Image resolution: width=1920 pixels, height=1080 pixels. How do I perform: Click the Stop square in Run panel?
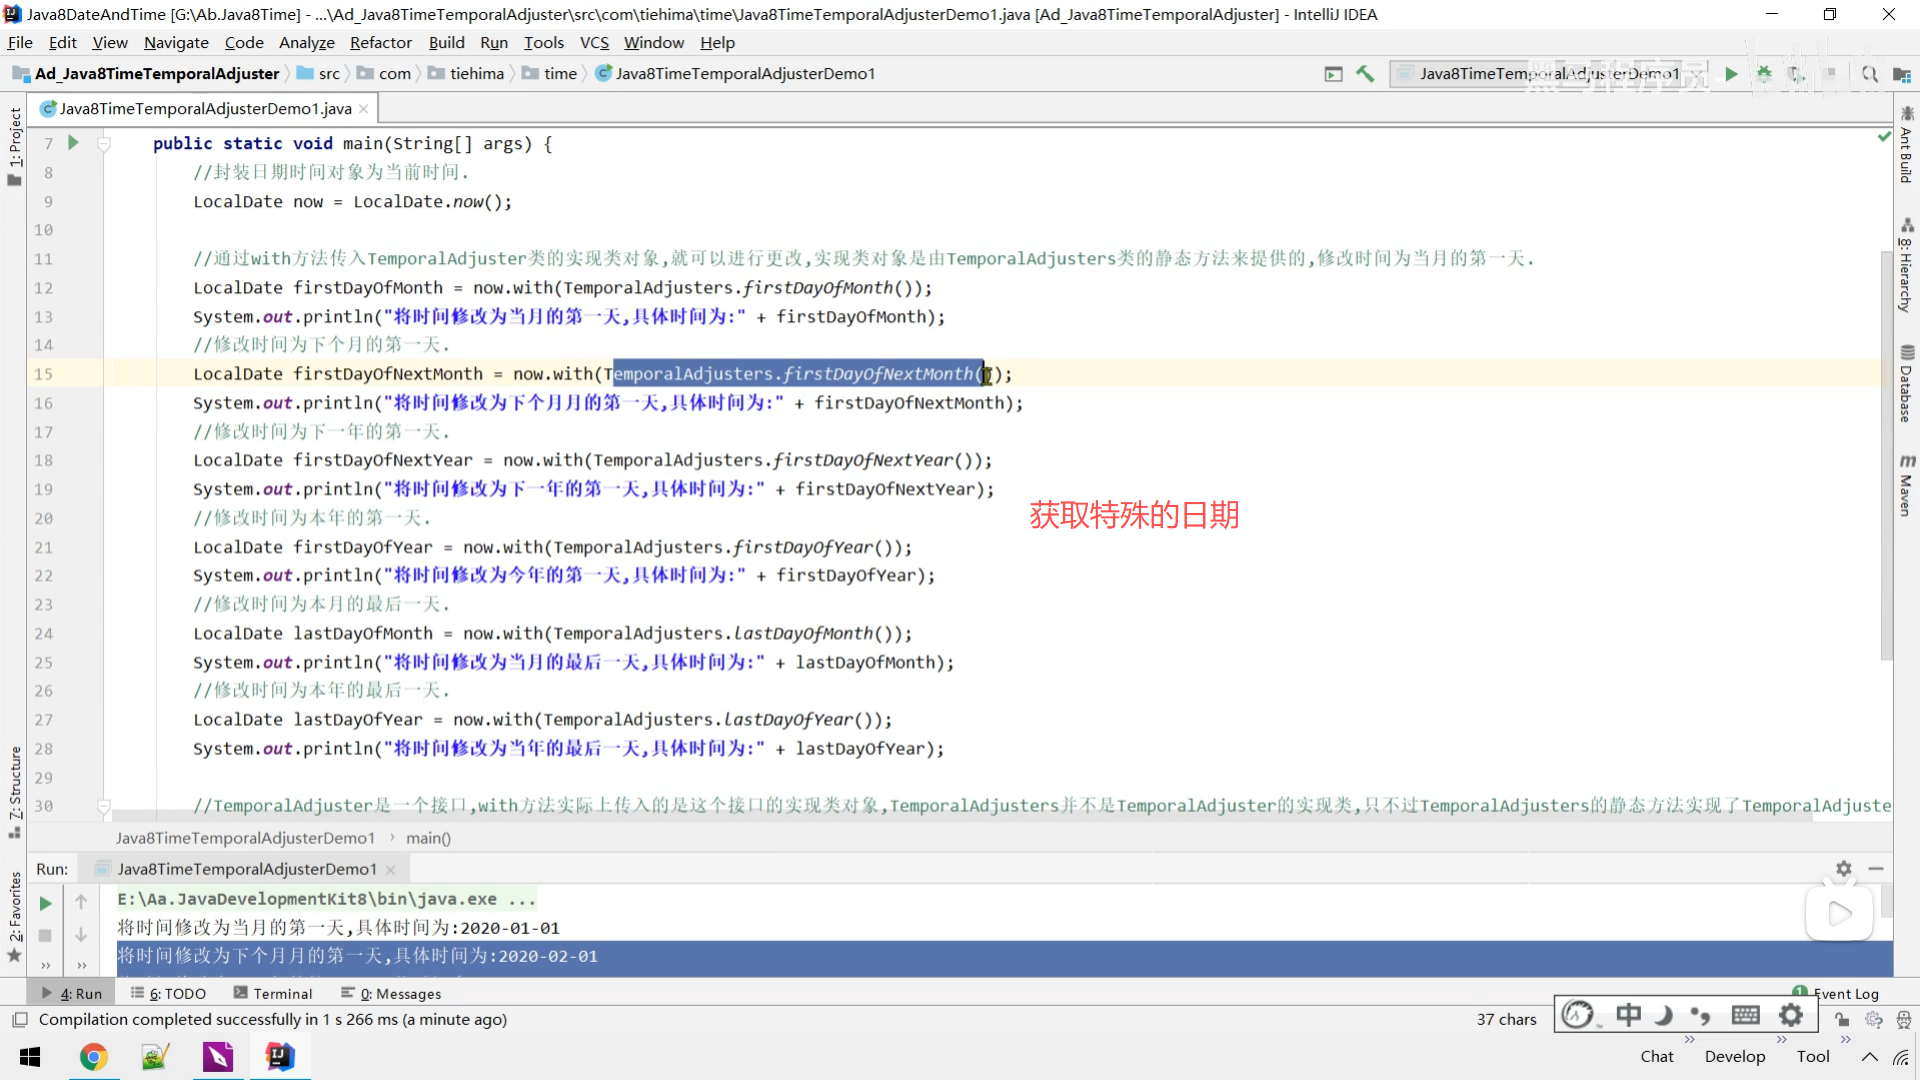point(45,935)
